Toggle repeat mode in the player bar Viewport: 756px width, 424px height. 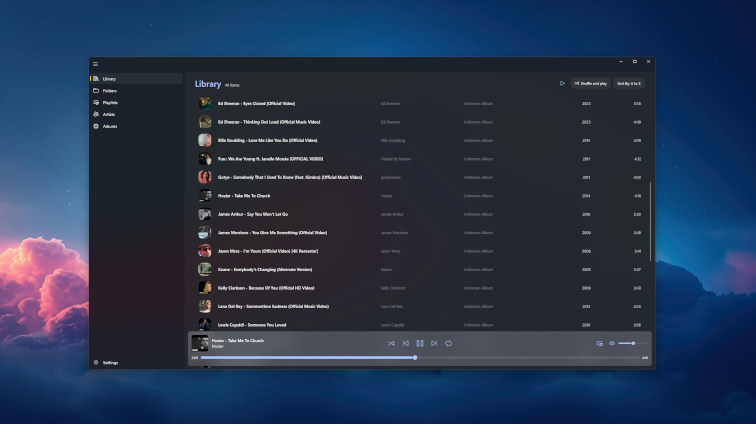449,343
